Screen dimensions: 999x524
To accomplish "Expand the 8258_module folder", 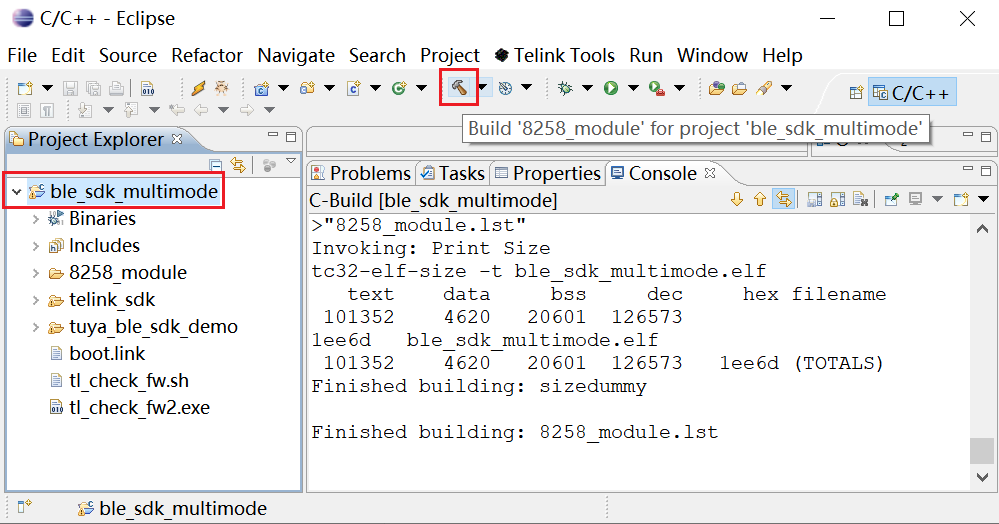I will (x=36, y=273).
